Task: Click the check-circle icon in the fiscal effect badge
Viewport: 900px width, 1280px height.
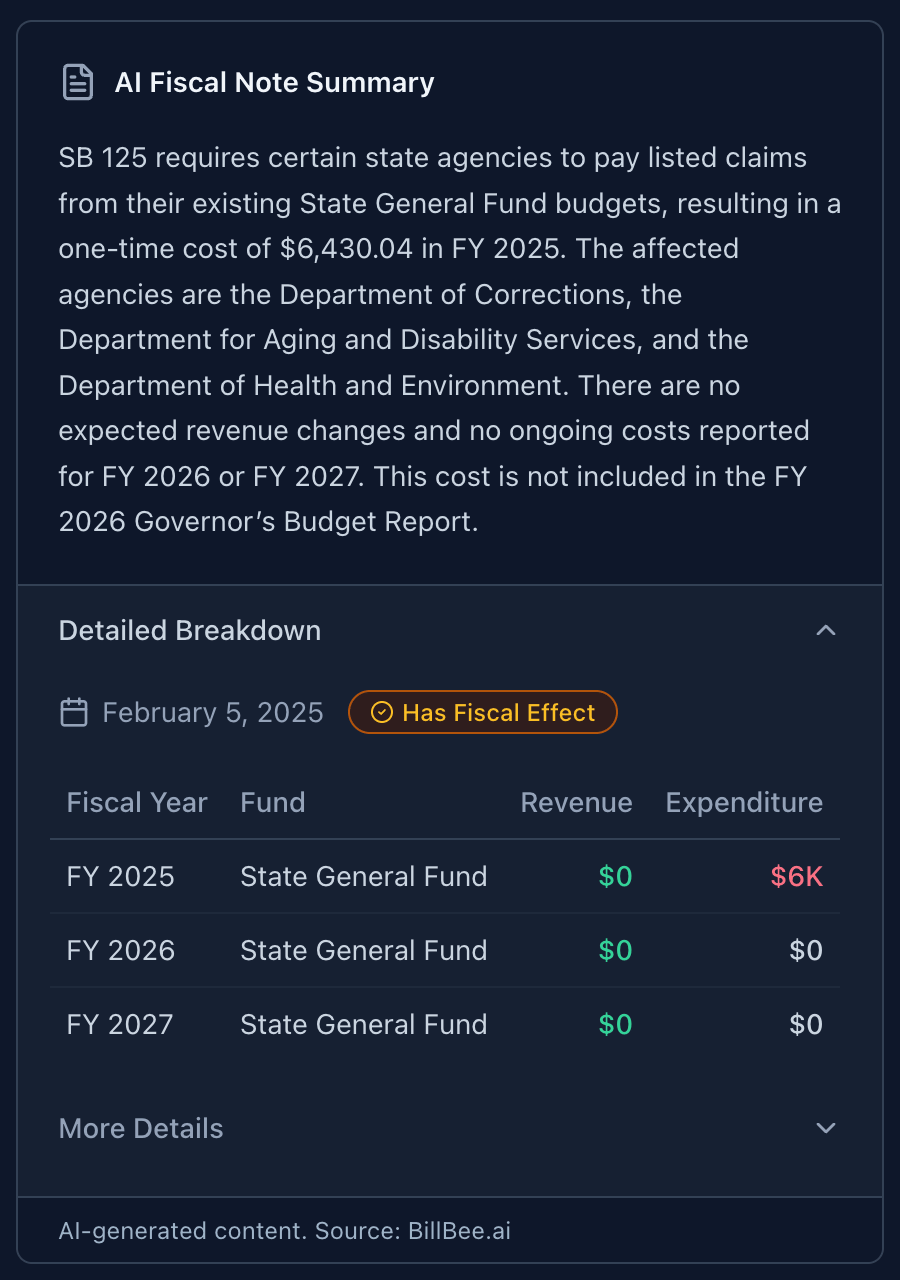Action: (381, 713)
